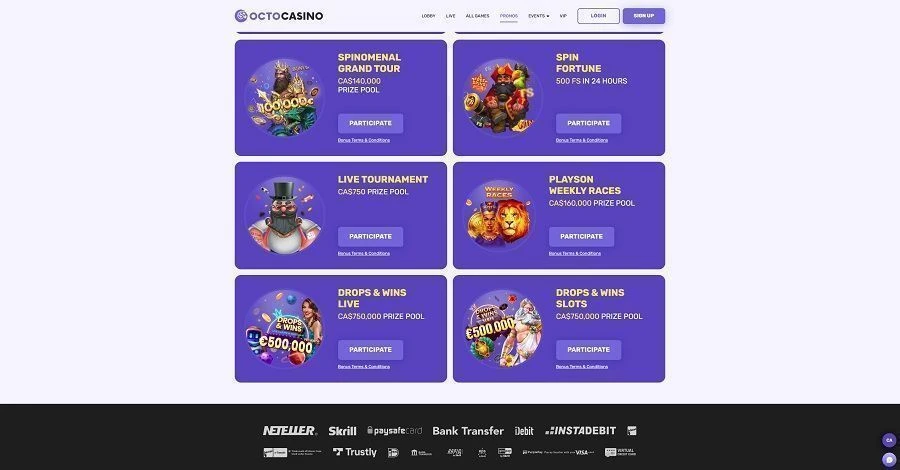Click the paysafecard logo
Image resolution: width=900 pixels, height=470 pixels.
pyautogui.click(x=394, y=430)
